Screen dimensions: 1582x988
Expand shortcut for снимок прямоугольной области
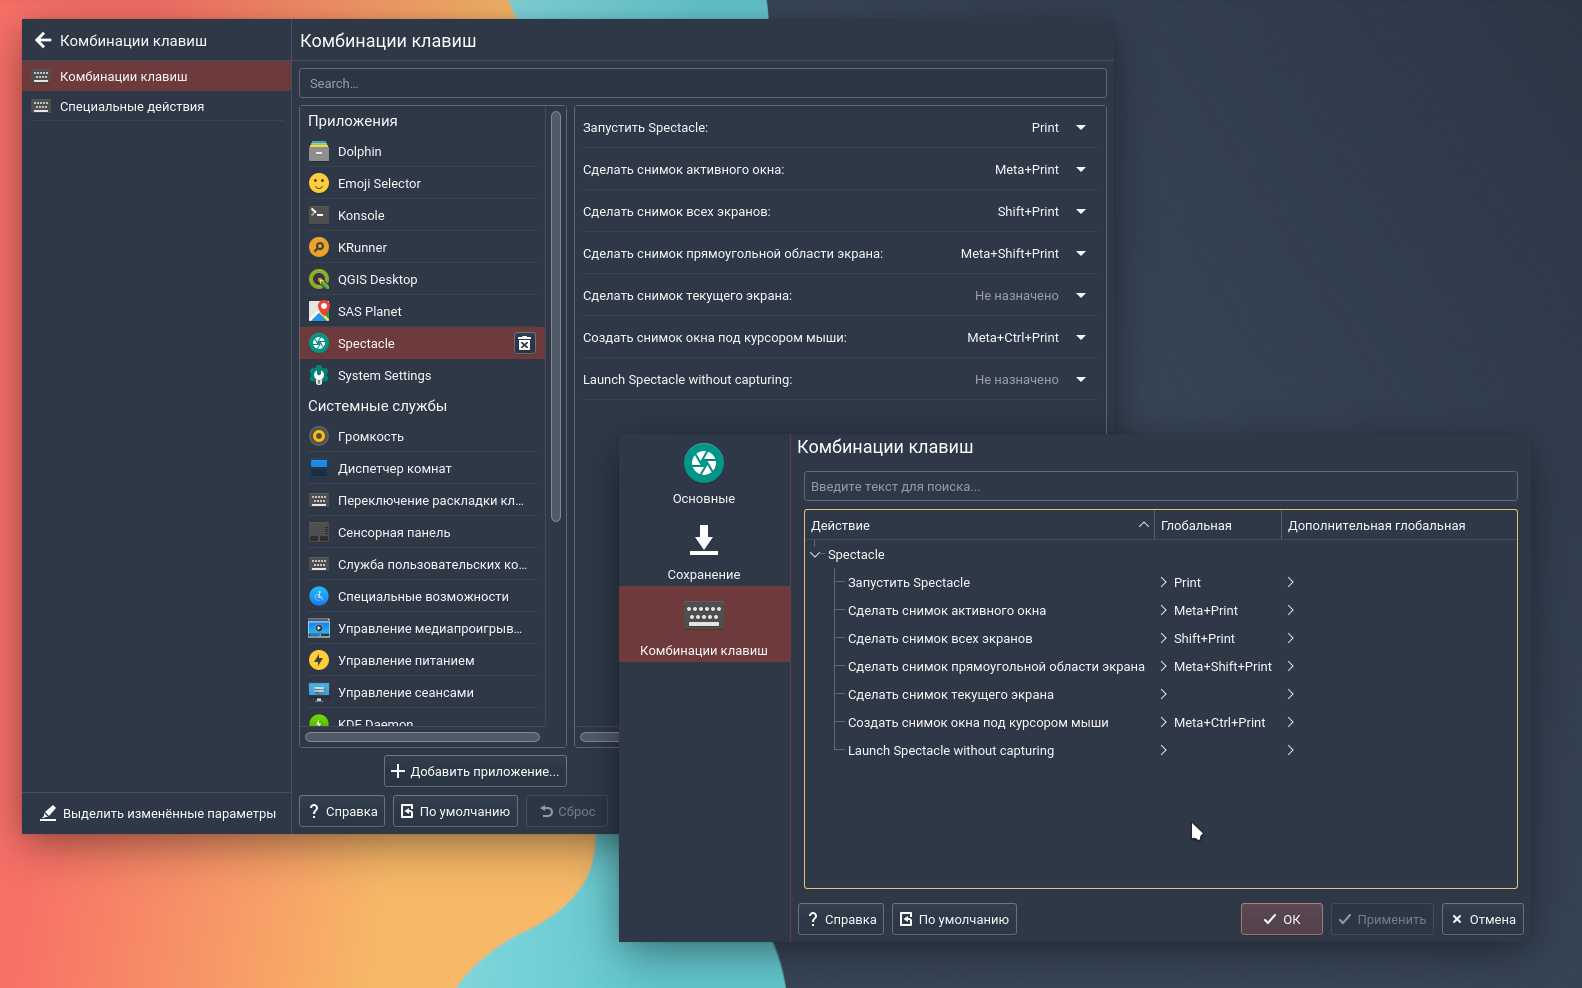click(x=1081, y=253)
